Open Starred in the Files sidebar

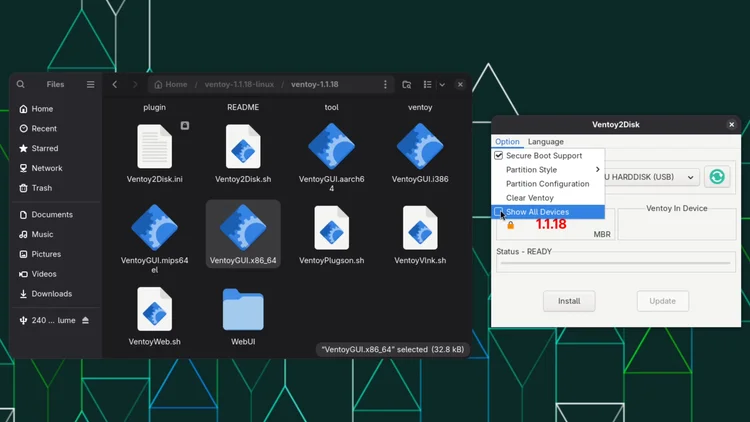[55, 148]
